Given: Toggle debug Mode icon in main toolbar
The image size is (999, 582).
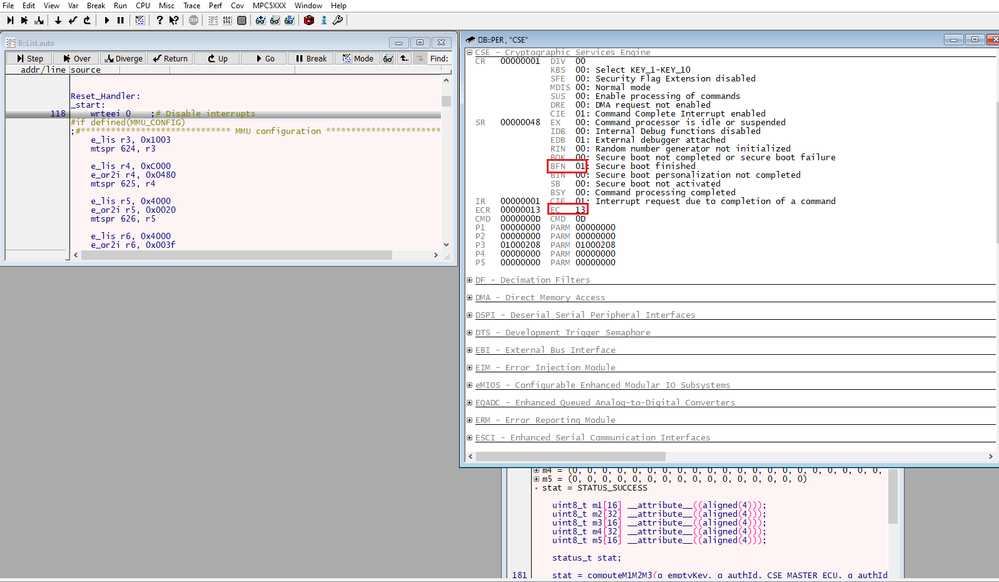Looking at the screenshot, I should pyautogui.click(x=140, y=20).
